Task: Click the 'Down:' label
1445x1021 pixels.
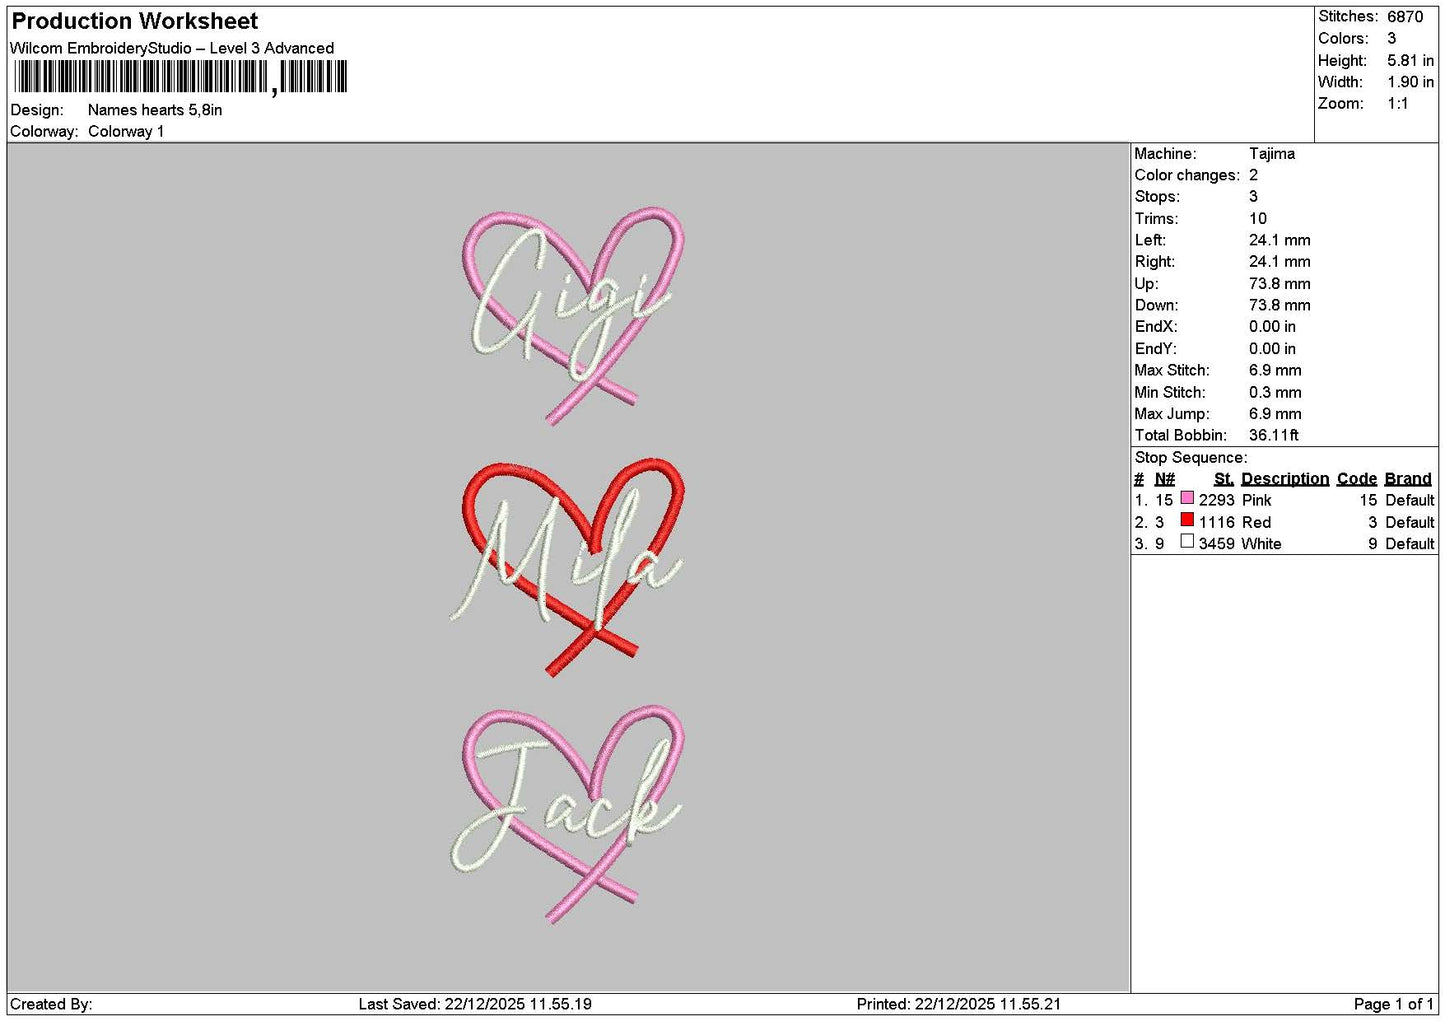Action: [1156, 306]
